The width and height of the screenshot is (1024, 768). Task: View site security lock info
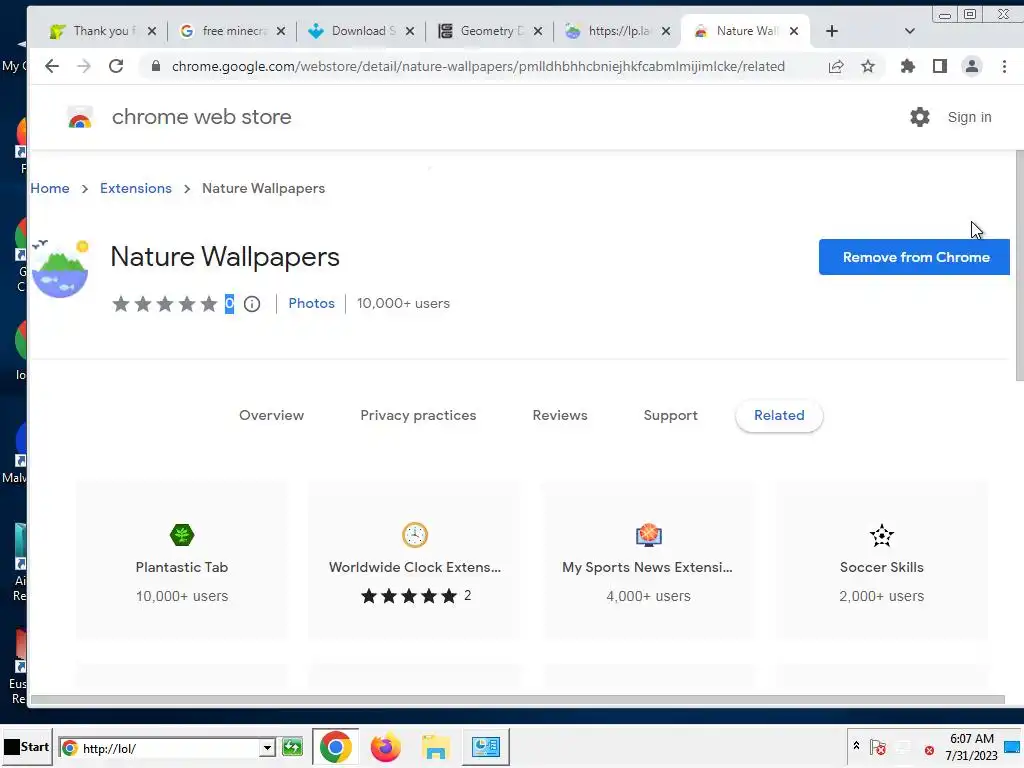coord(155,66)
